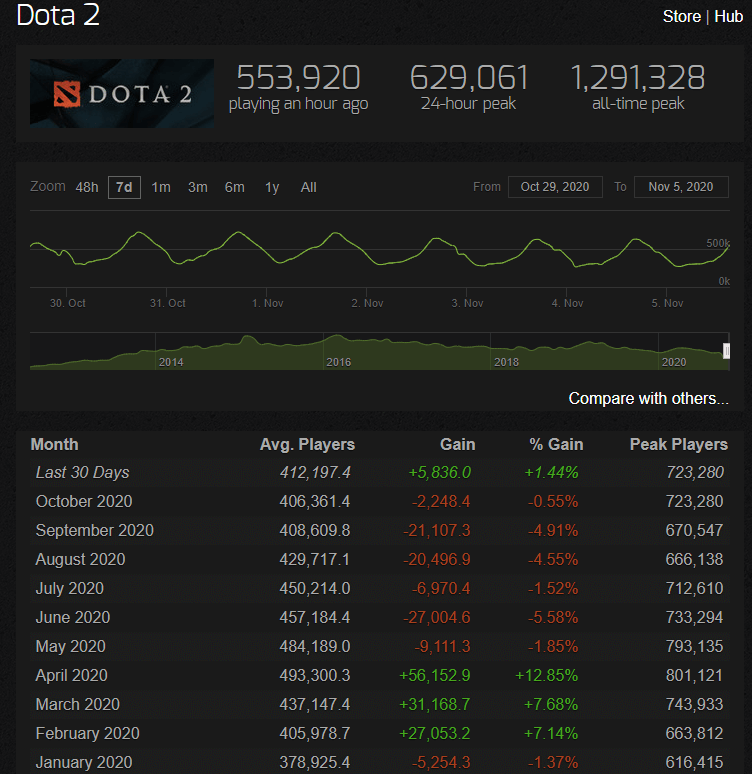This screenshot has height=774, width=752.
Task: Open Compare with others link
Action: [648, 398]
